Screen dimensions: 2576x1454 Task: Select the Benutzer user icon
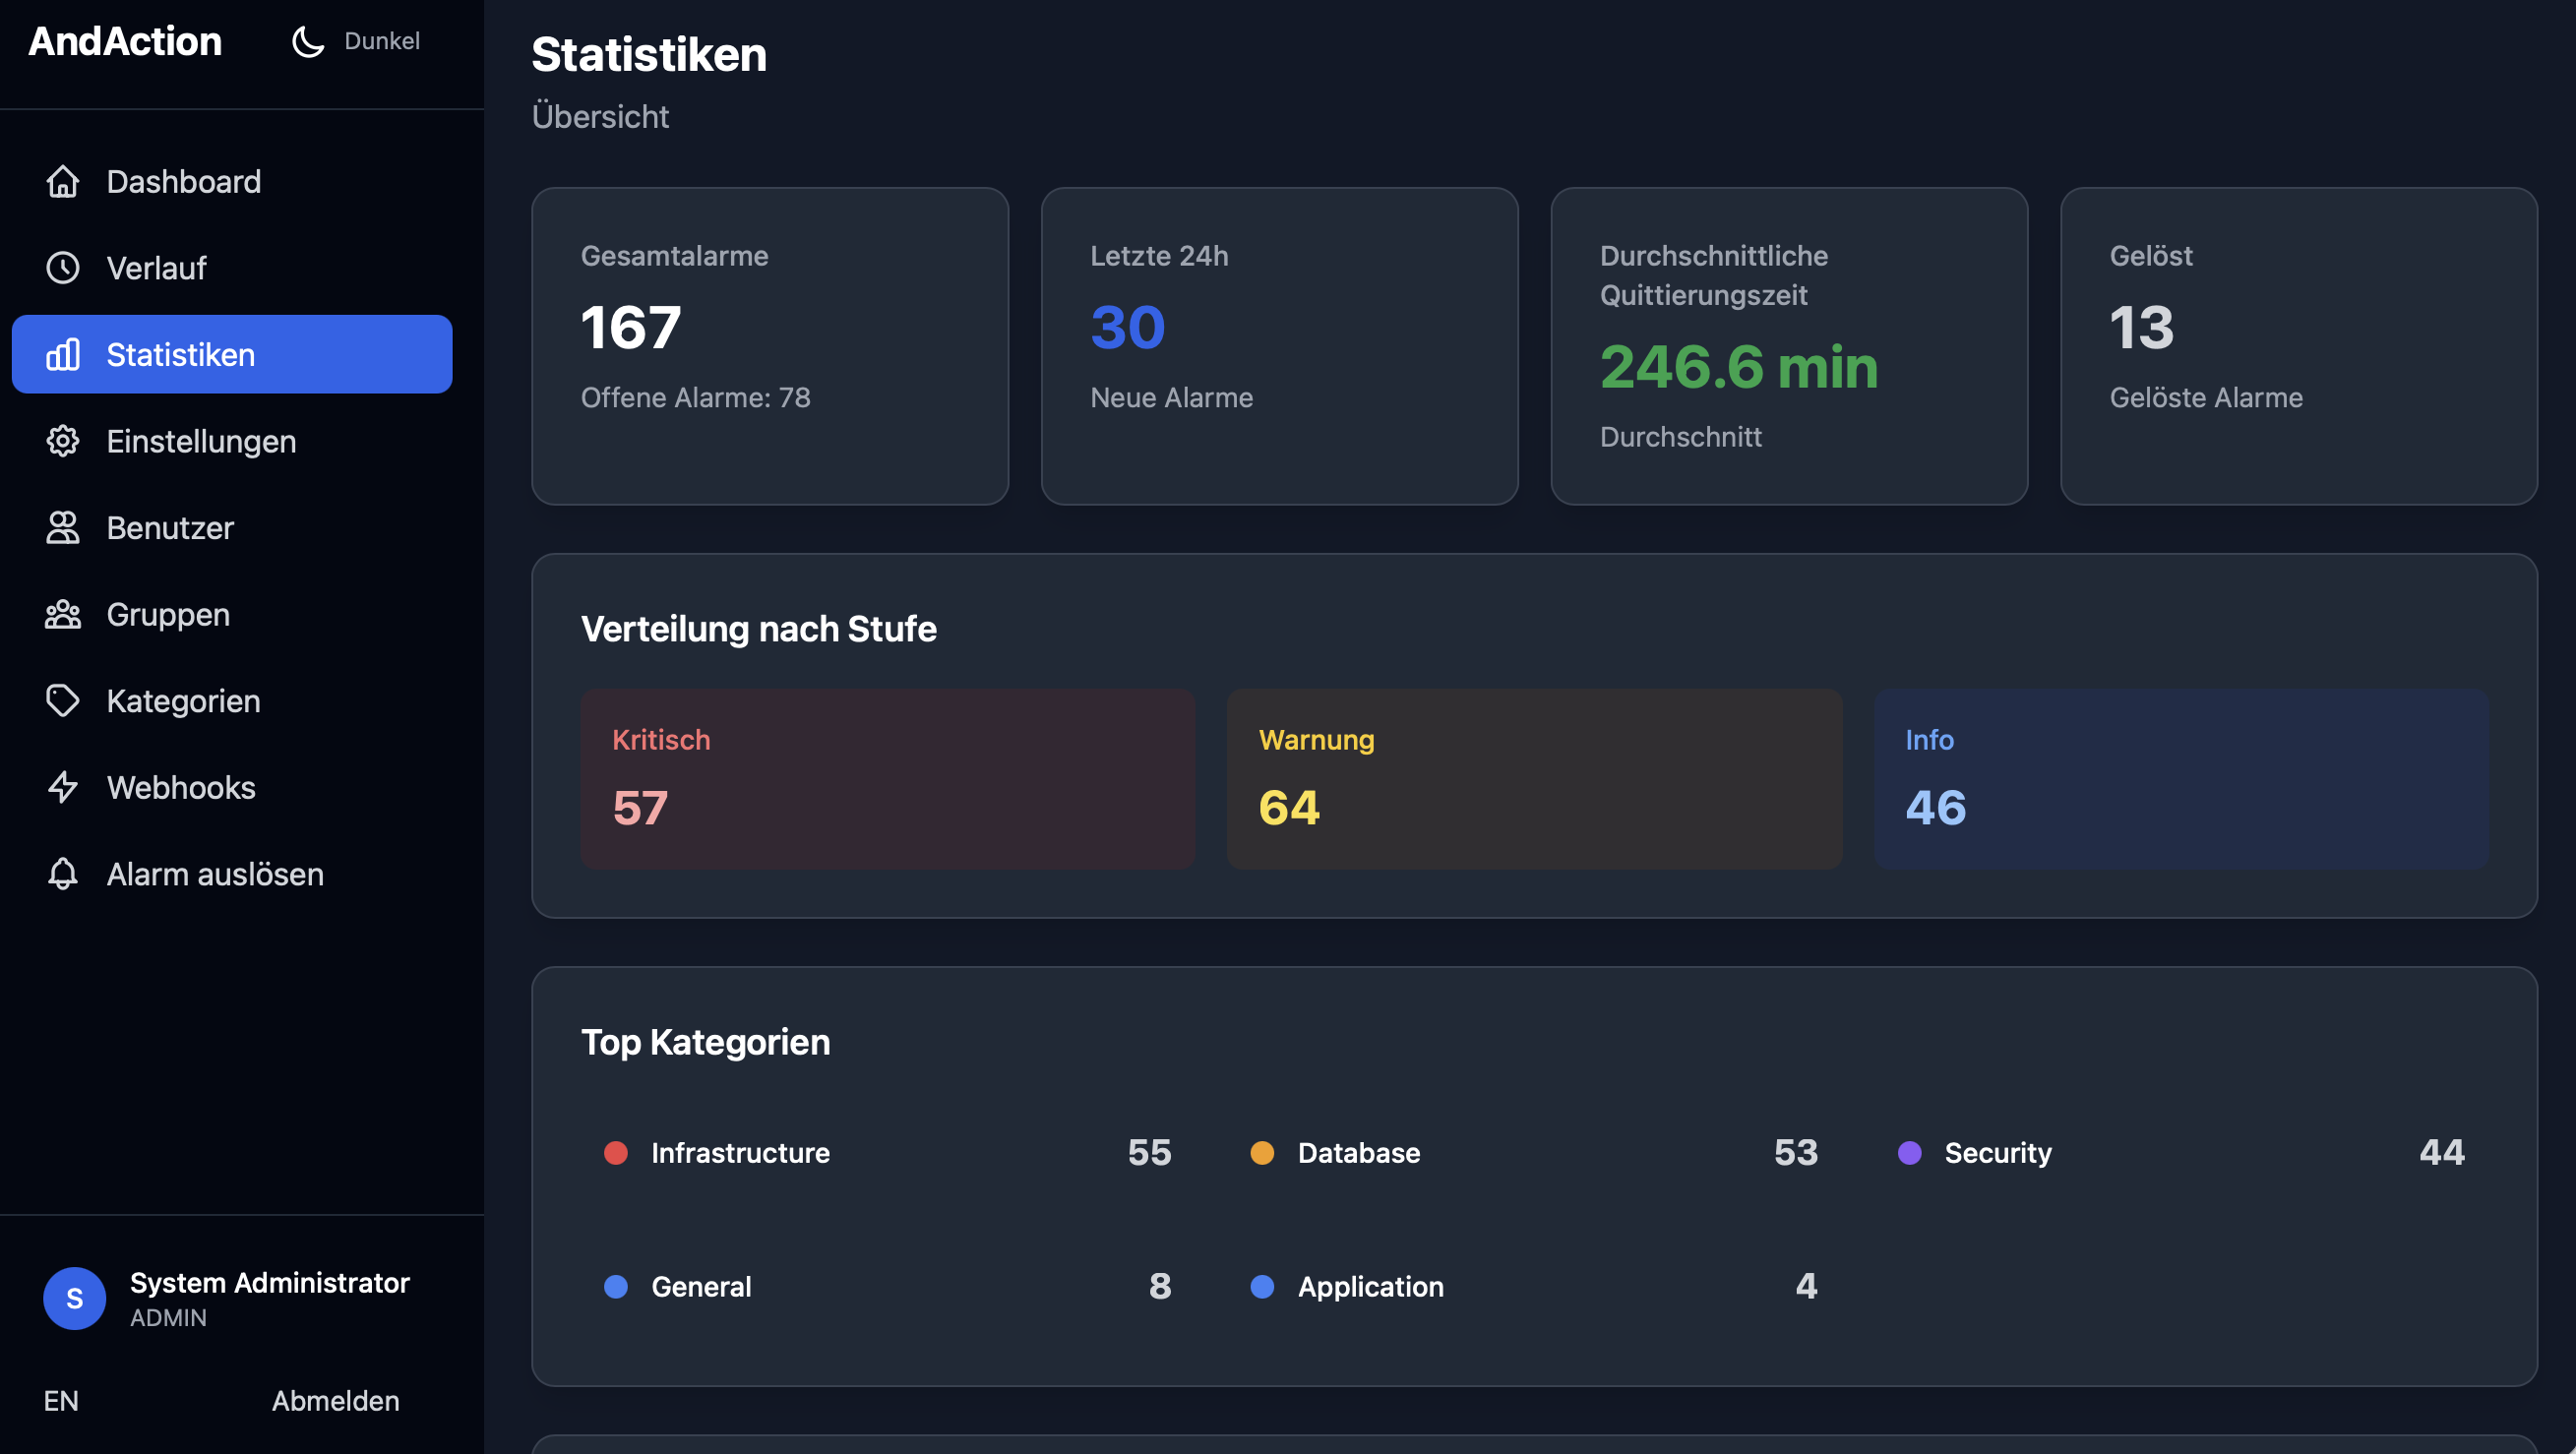tap(62, 528)
